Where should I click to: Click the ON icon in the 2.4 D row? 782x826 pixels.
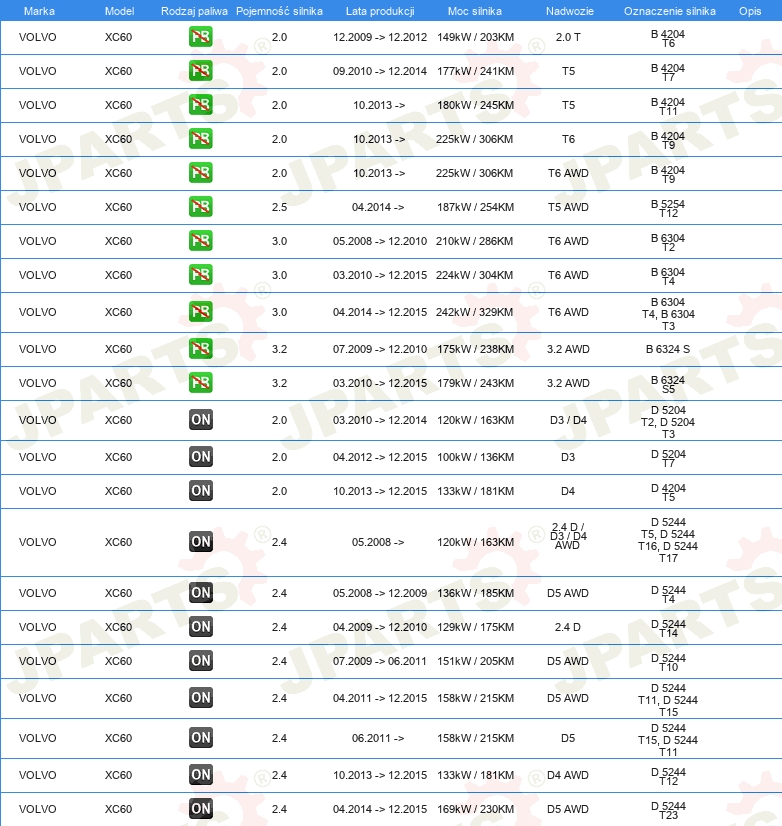[200, 627]
